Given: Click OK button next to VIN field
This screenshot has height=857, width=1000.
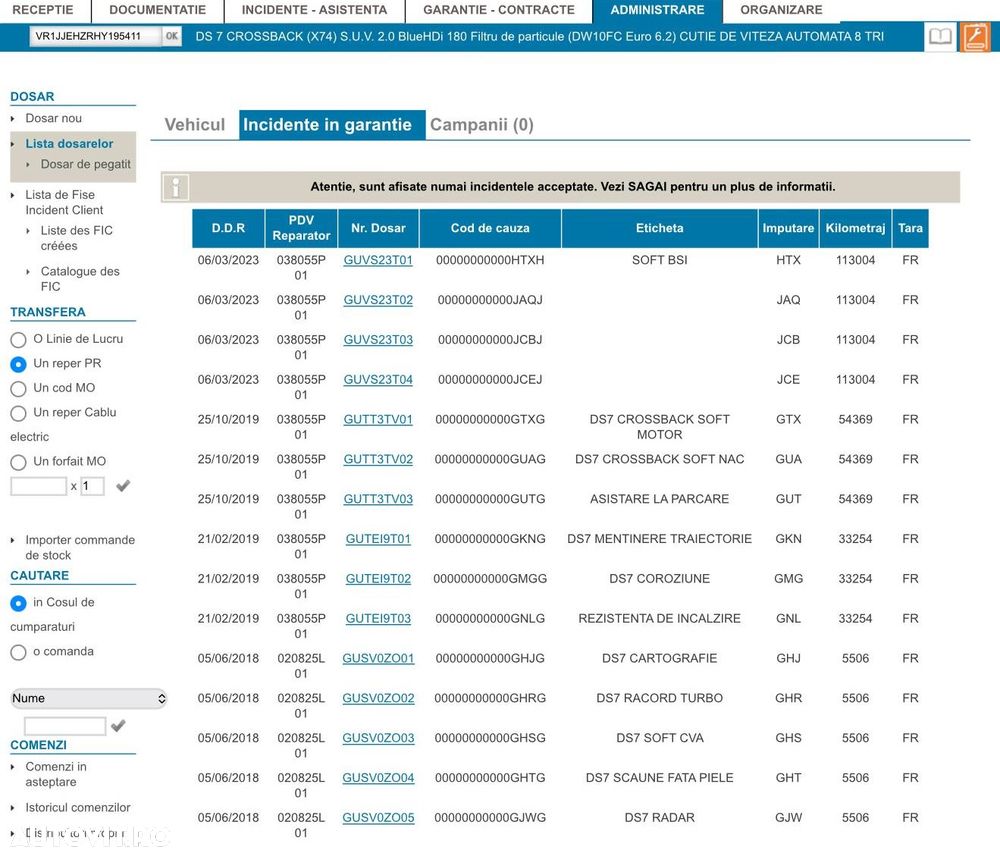Looking at the screenshot, I should [172, 36].
